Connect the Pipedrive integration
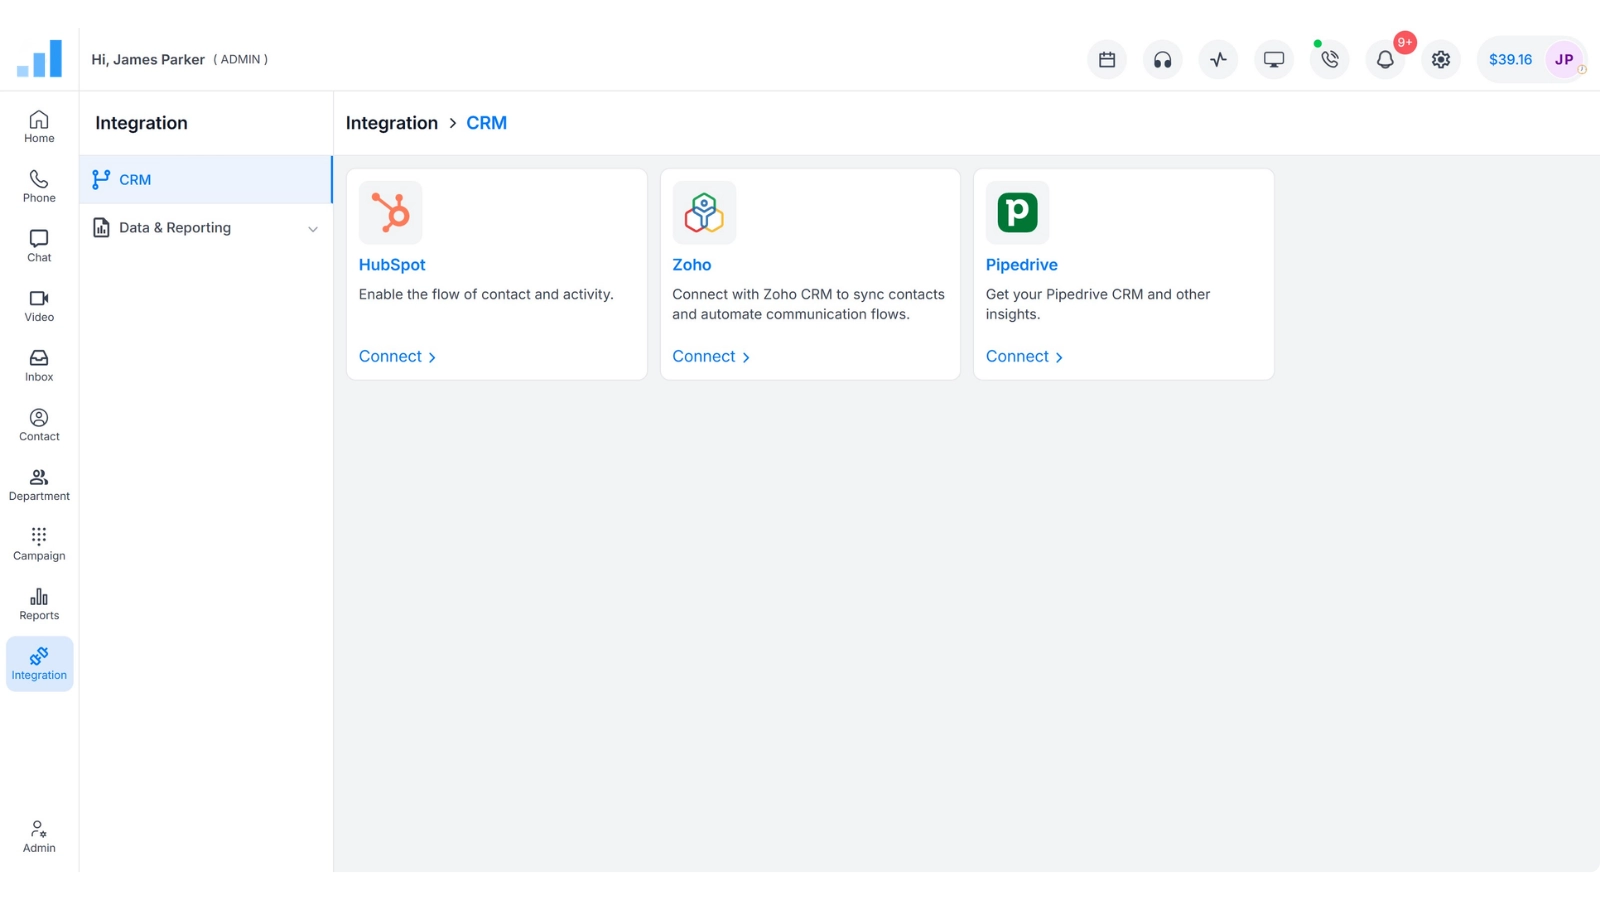Viewport: 1600px width, 900px height. (x=1024, y=356)
